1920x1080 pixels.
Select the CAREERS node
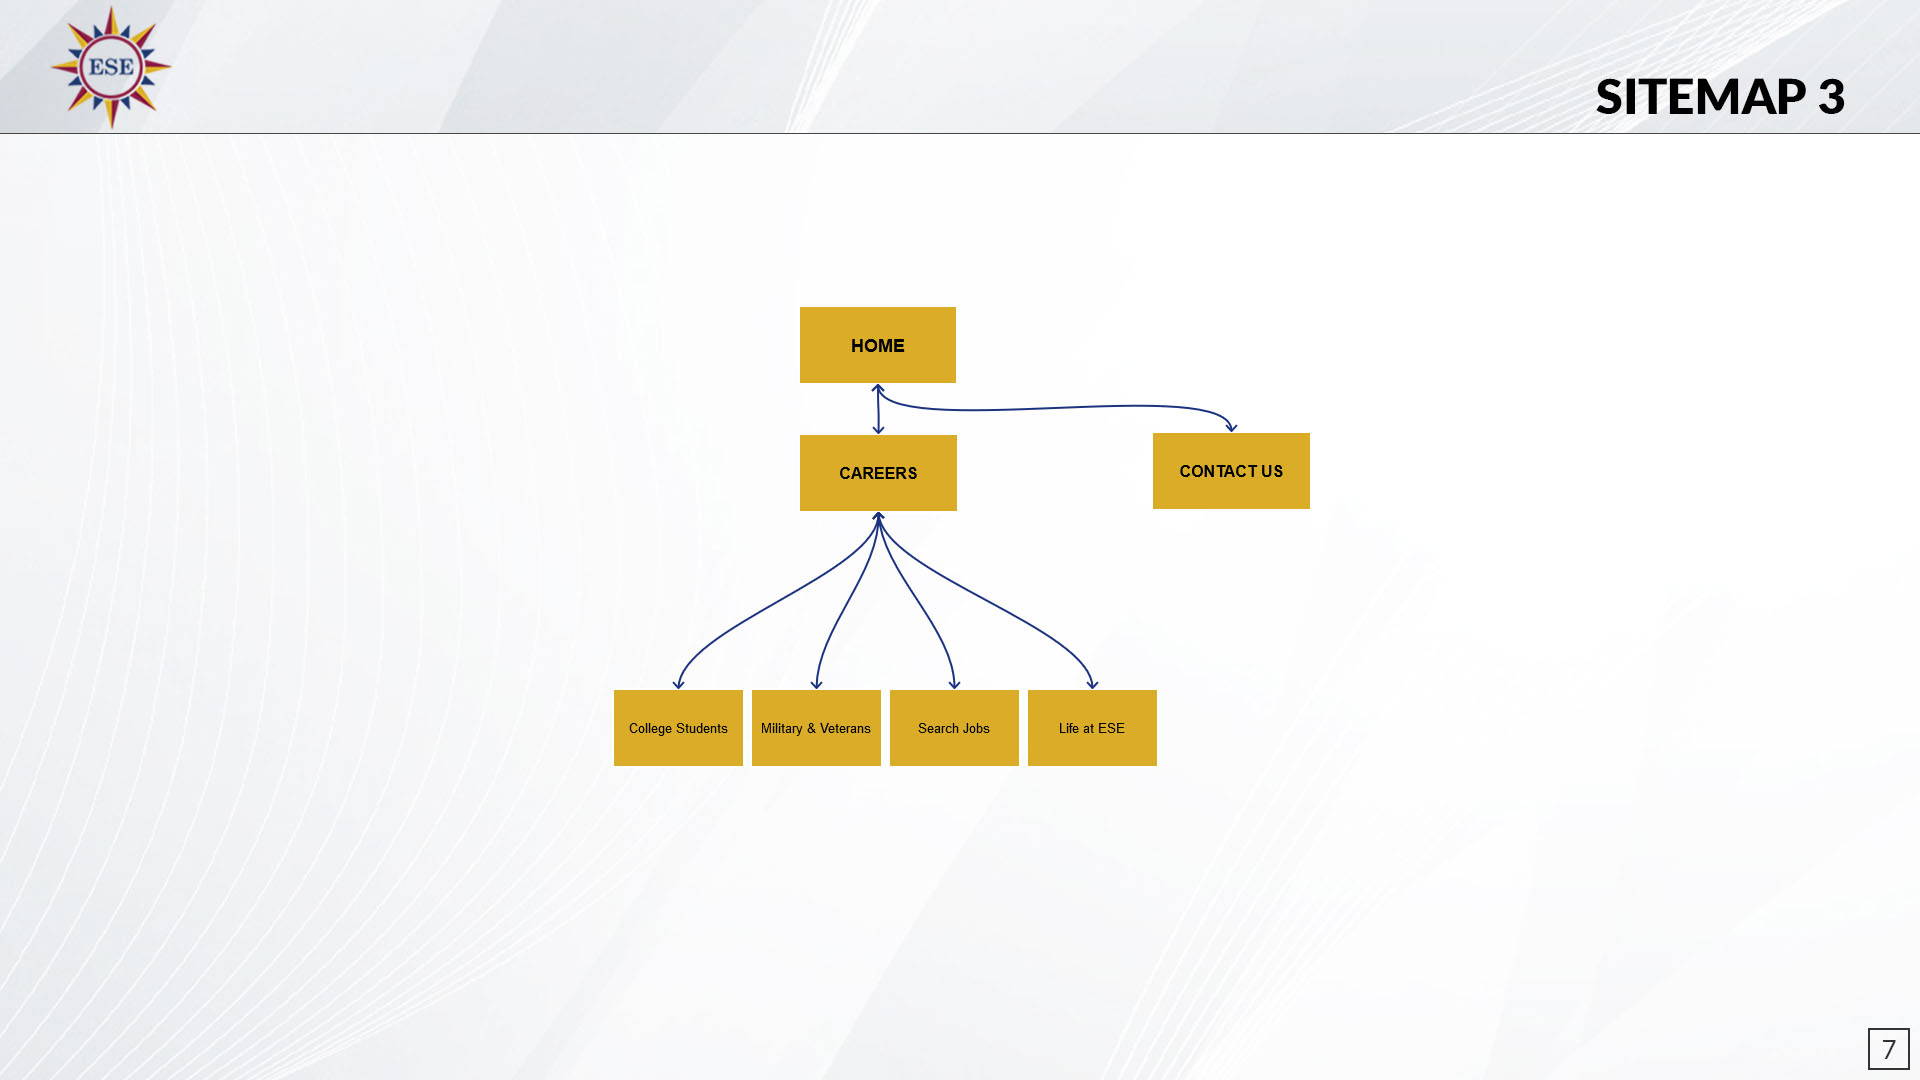pos(877,473)
